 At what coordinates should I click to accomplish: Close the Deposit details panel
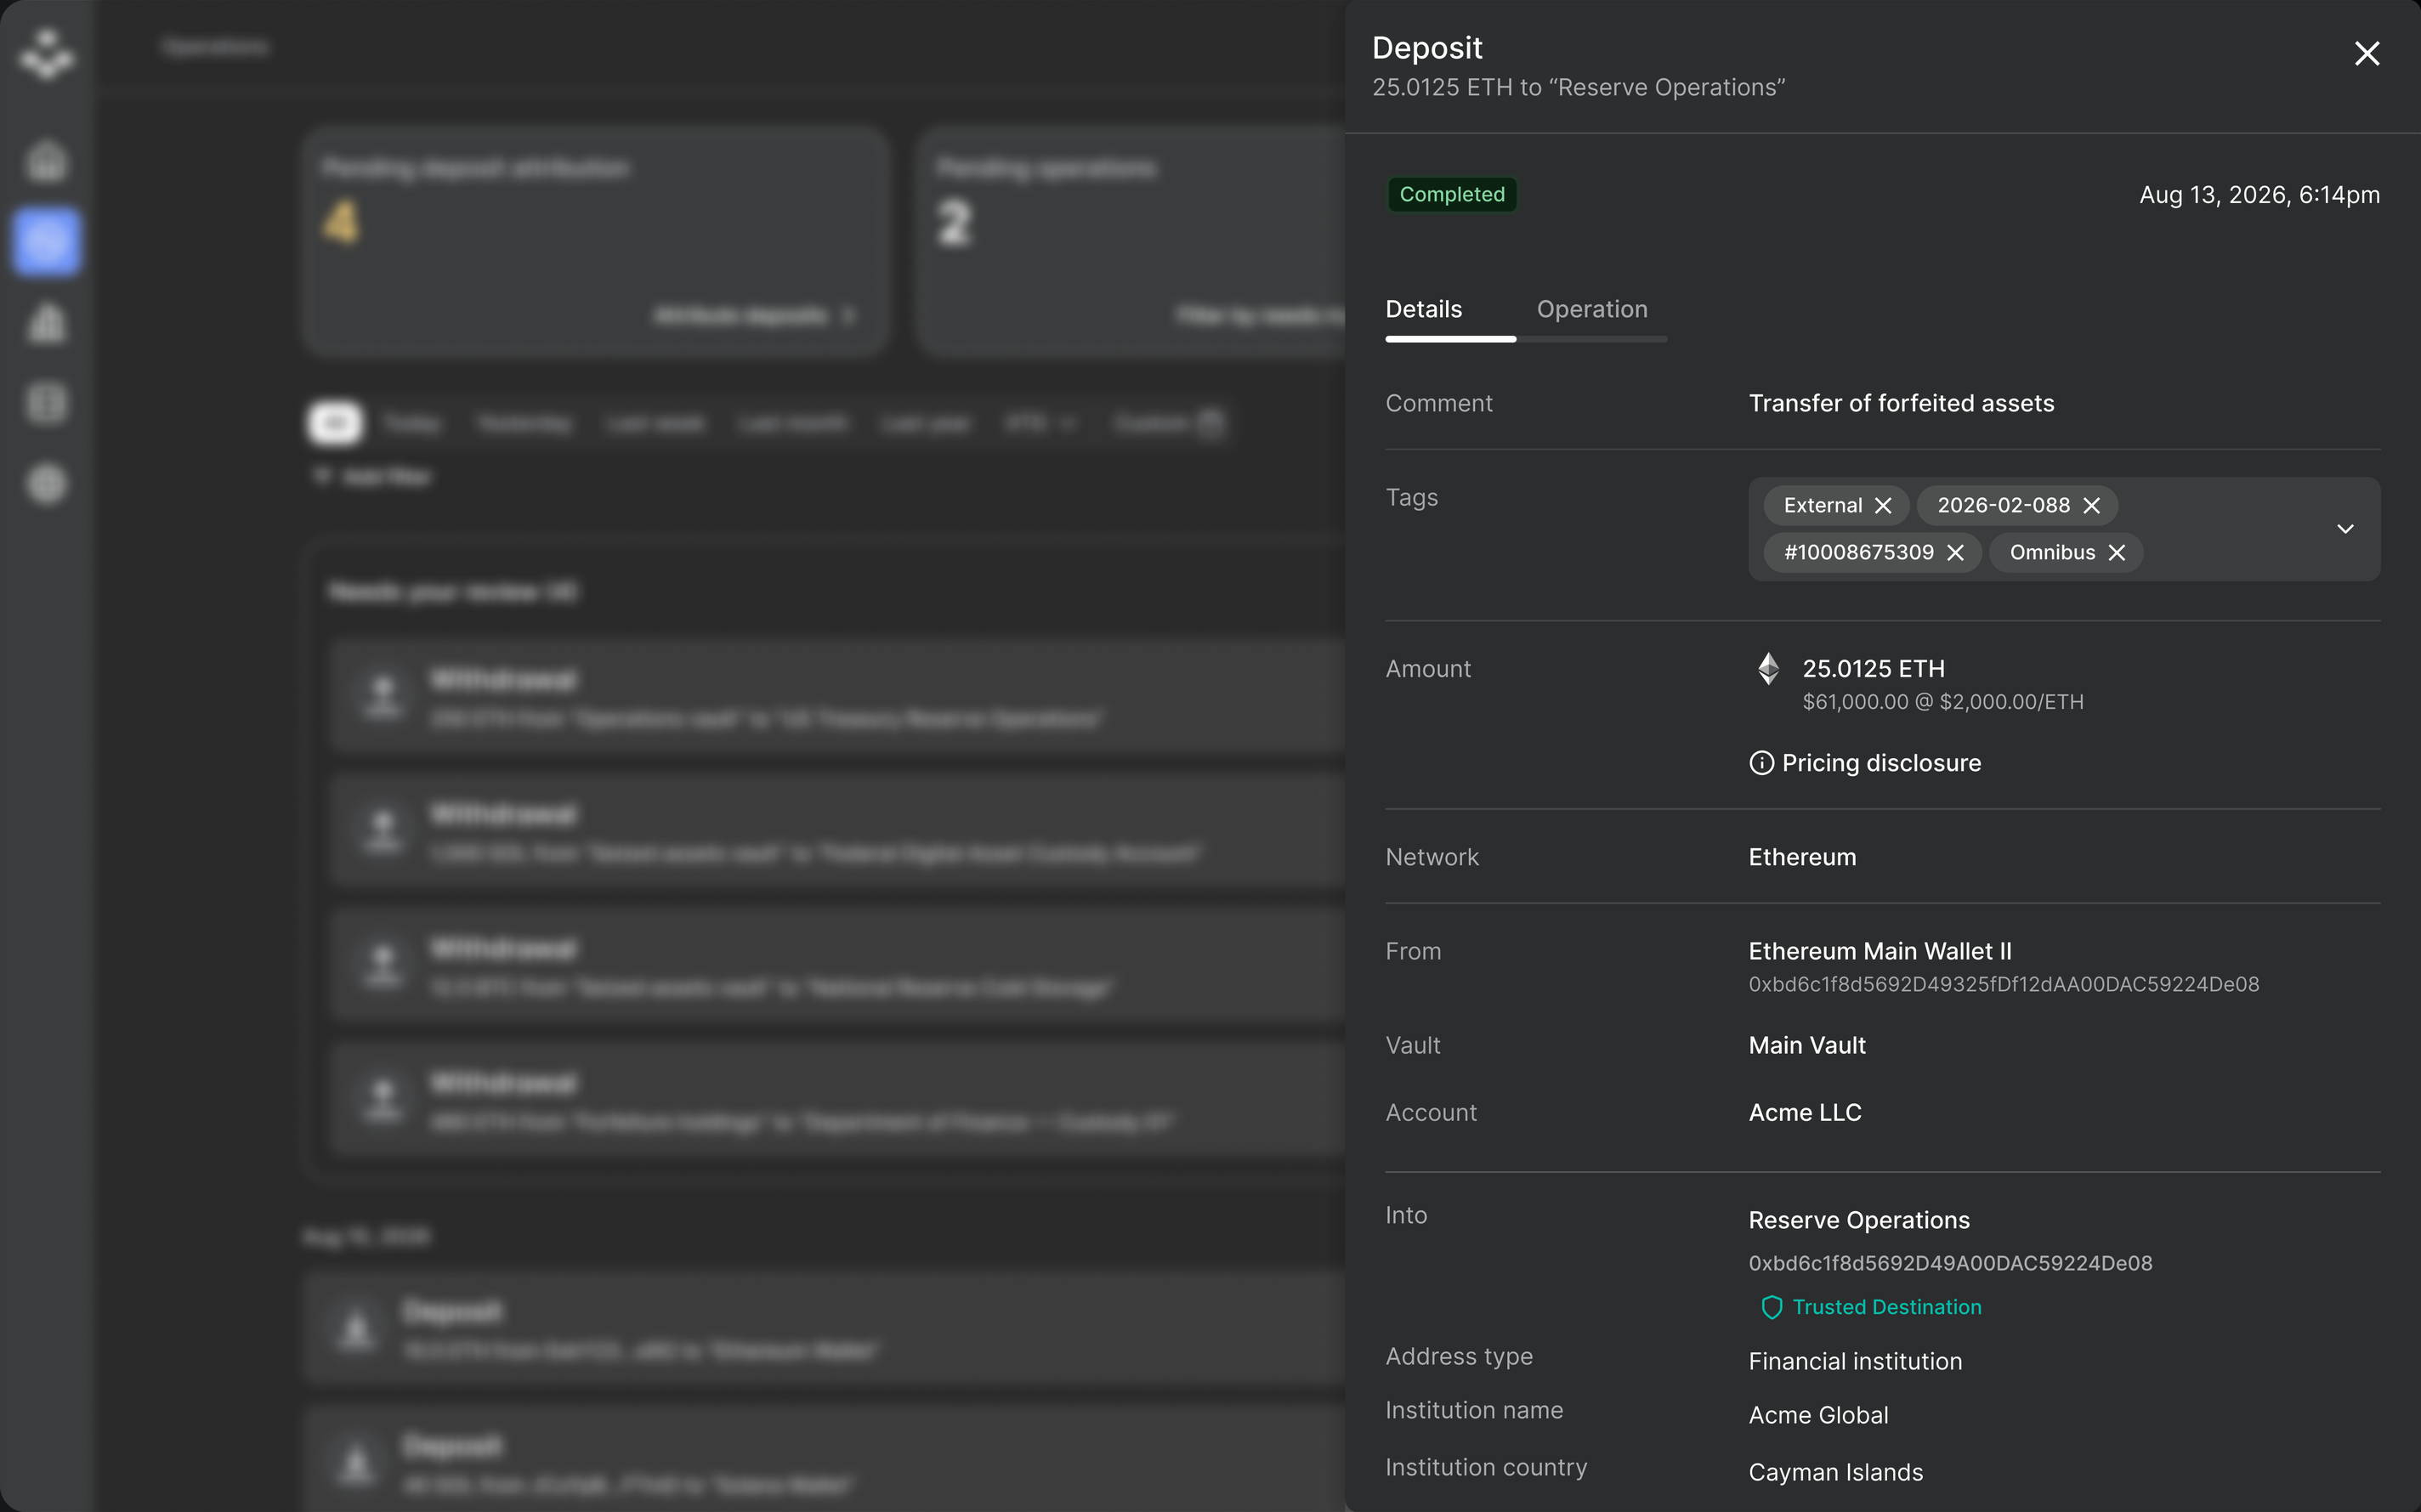pos(2366,53)
